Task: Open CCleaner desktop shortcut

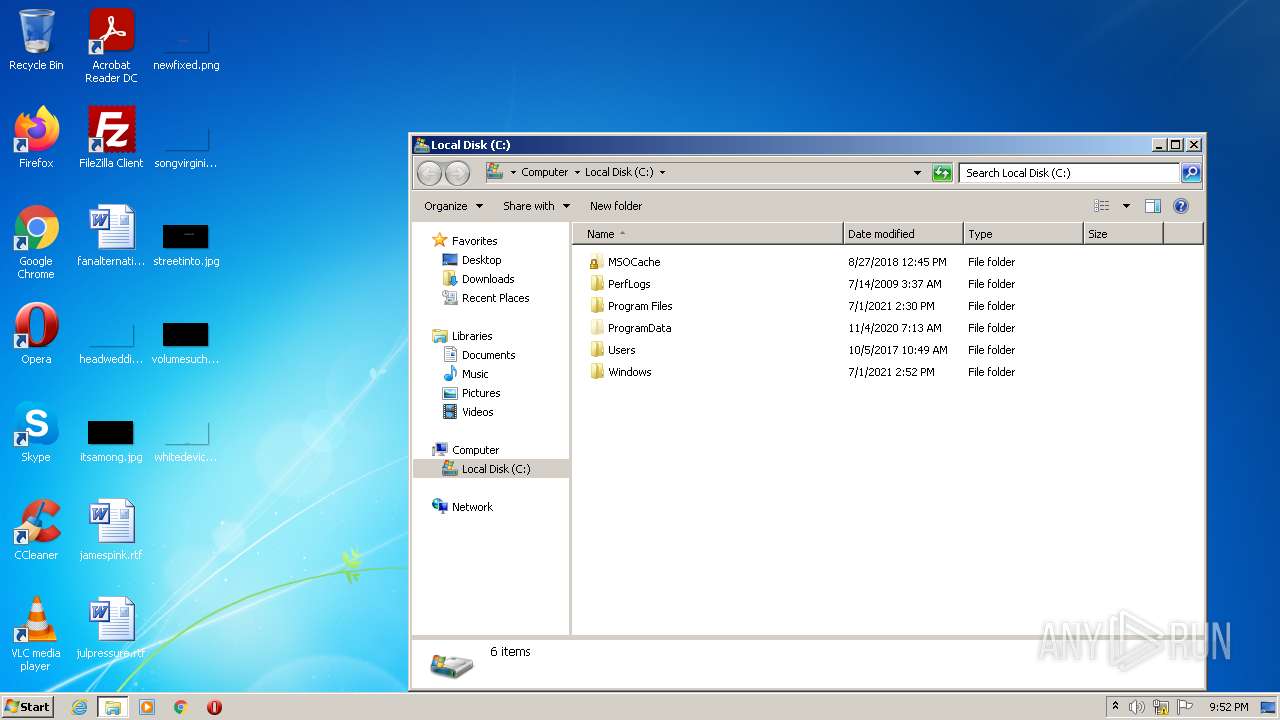Action: [x=36, y=530]
